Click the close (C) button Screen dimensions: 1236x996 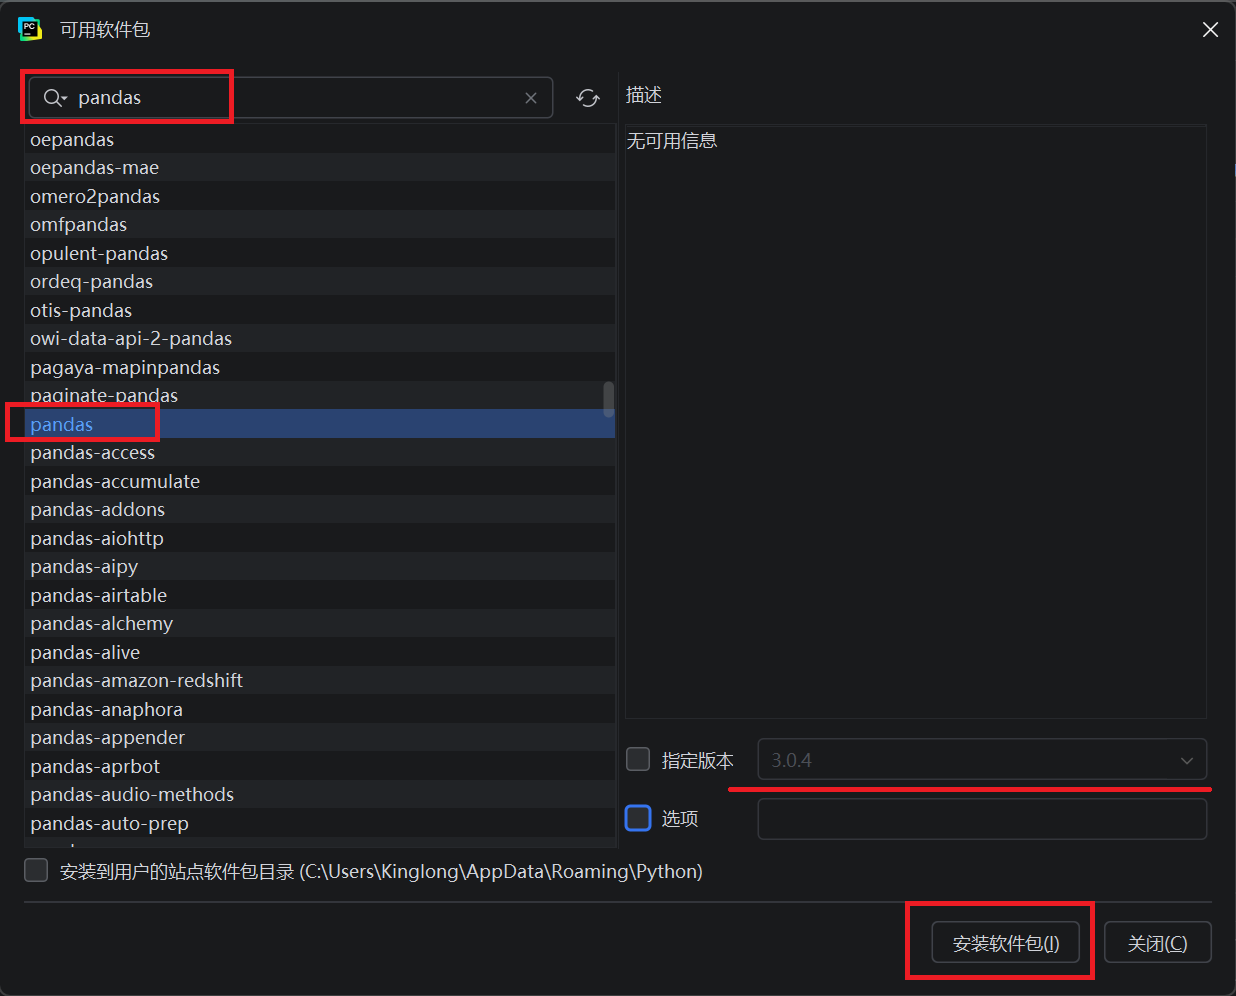point(1158,942)
